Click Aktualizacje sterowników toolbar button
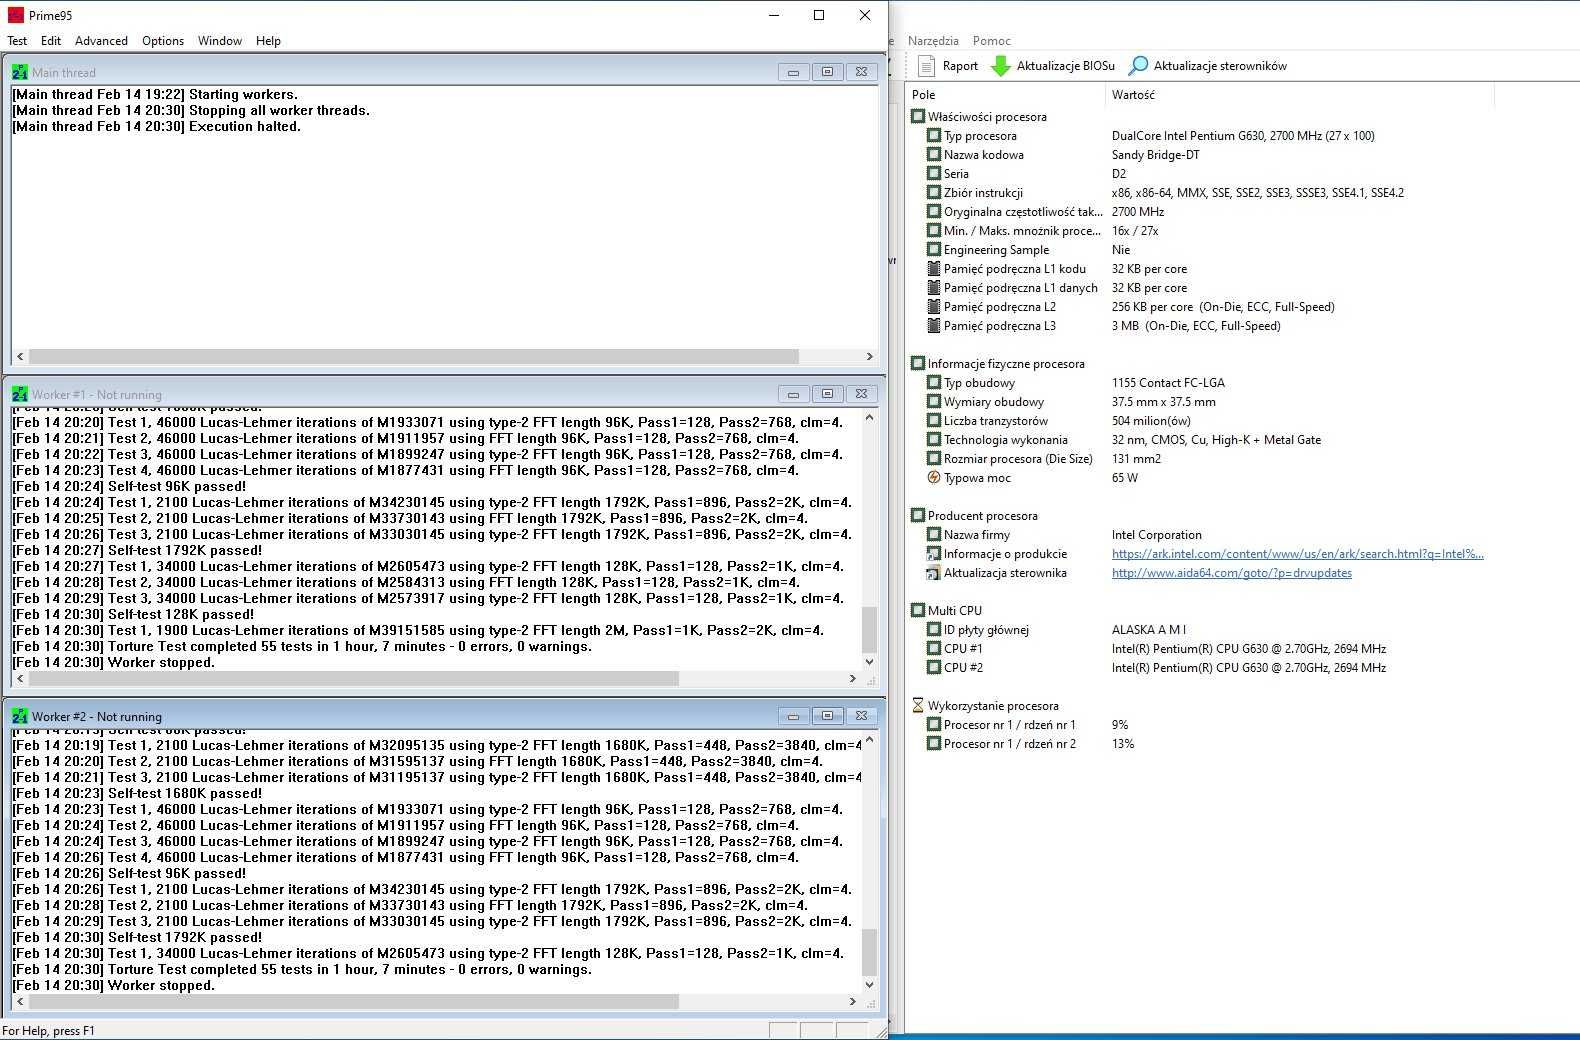The width and height of the screenshot is (1580, 1040). pos(1207,66)
